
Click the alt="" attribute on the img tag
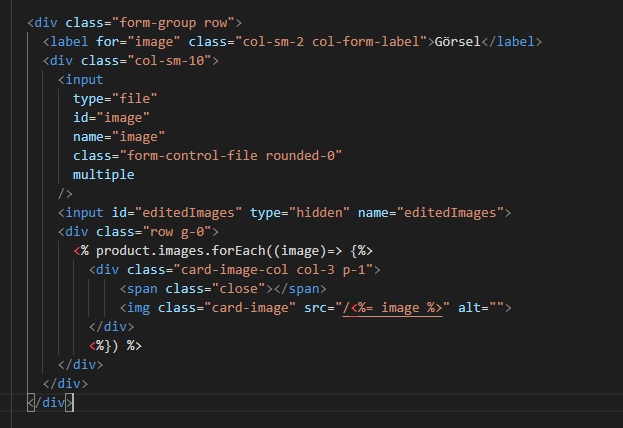[x=481, y=308]
